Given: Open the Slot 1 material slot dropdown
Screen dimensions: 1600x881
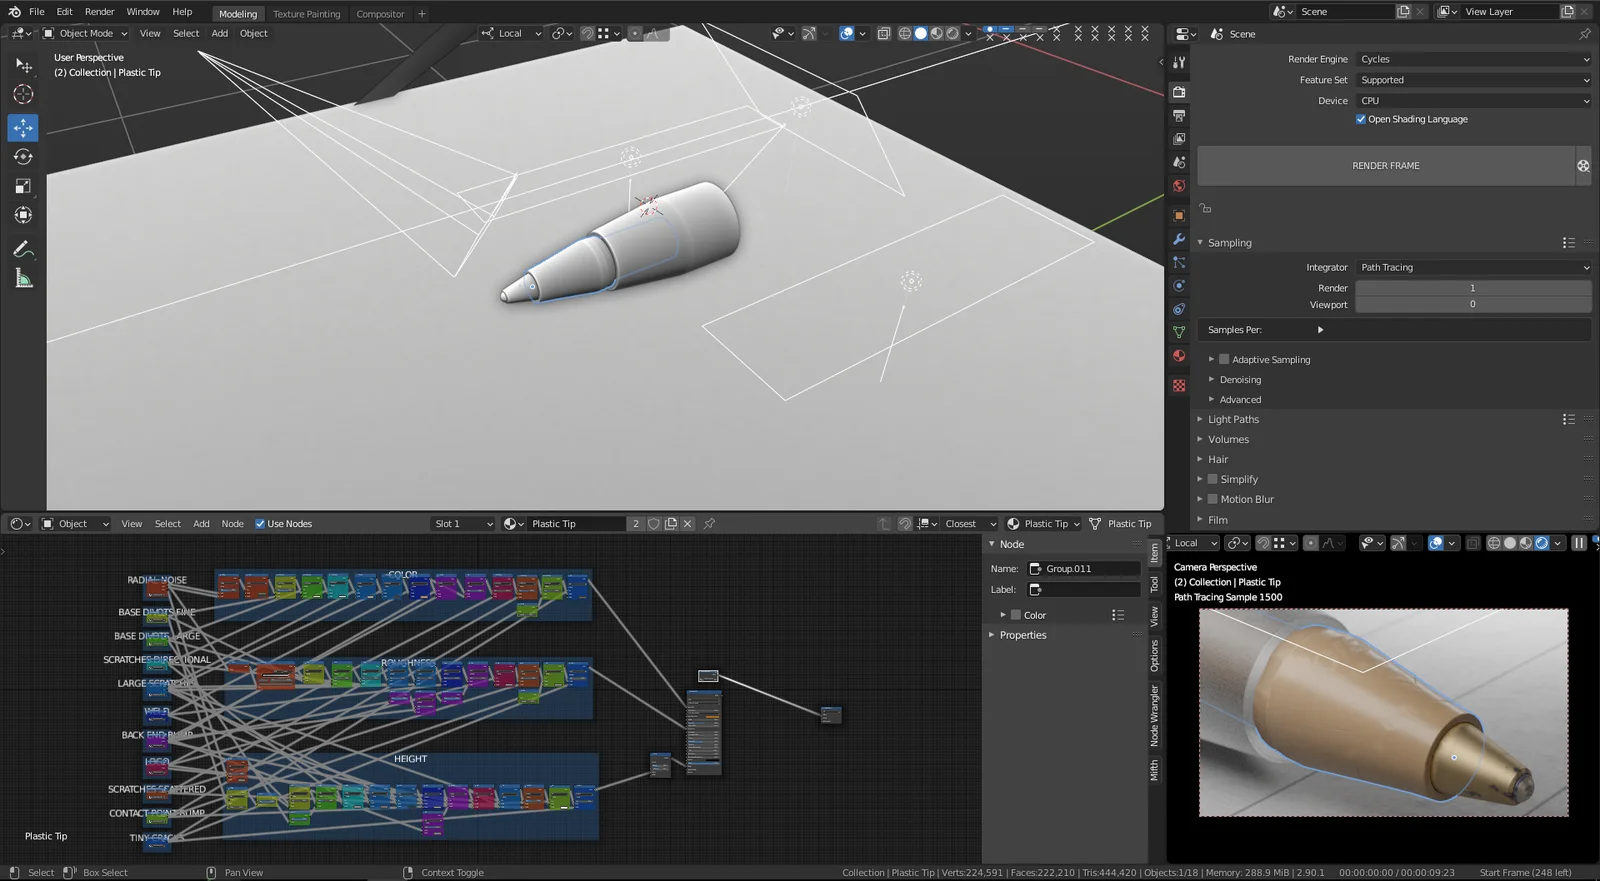Looking at the screenshot, I should pos(463,524).
